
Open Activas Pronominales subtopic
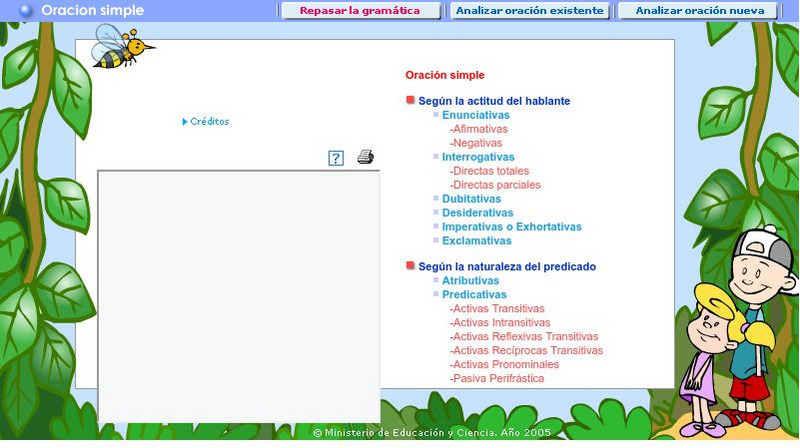click(x=504, y=364)
